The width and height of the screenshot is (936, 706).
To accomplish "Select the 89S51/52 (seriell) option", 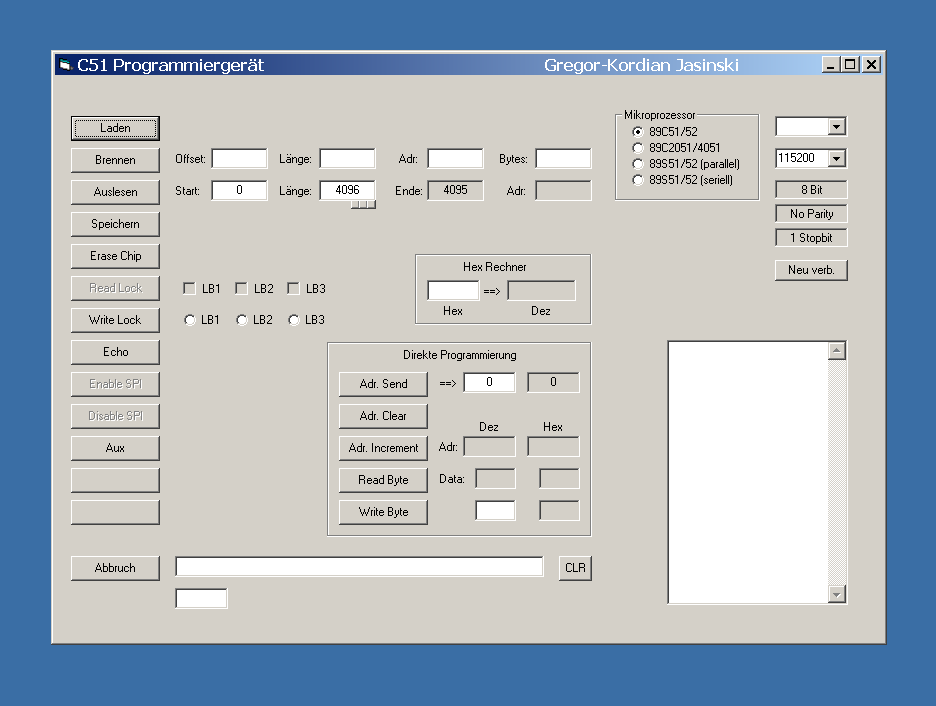I will (x=638, y=180).
